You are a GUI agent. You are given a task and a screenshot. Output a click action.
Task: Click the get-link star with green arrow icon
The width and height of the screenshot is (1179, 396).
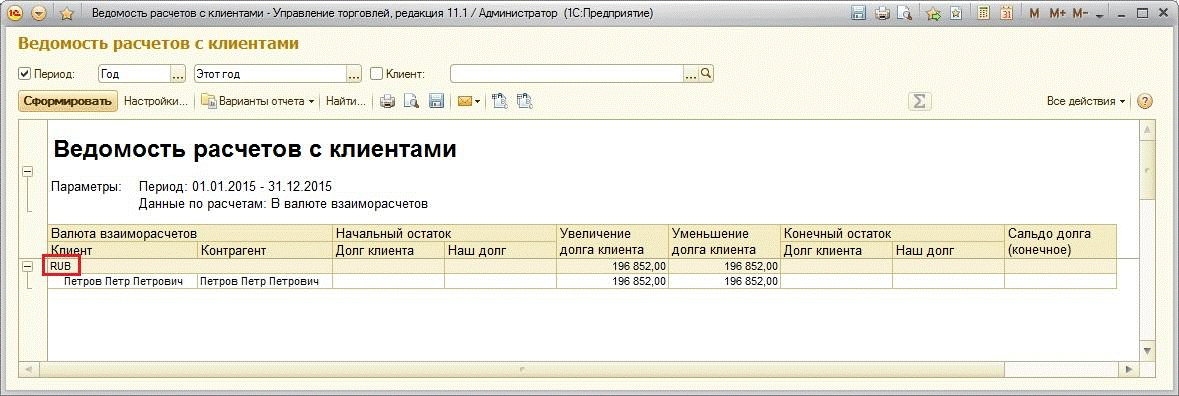click(x=934, y=14)
